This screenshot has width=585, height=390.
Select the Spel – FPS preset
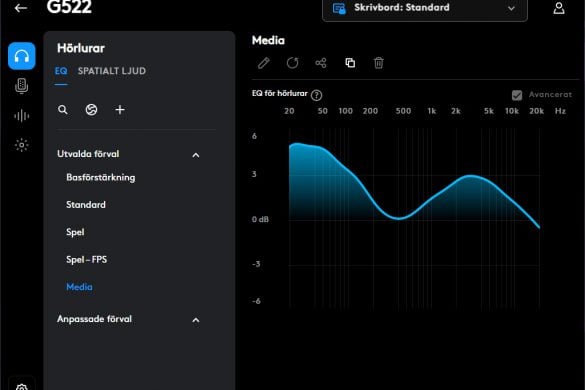87,259
